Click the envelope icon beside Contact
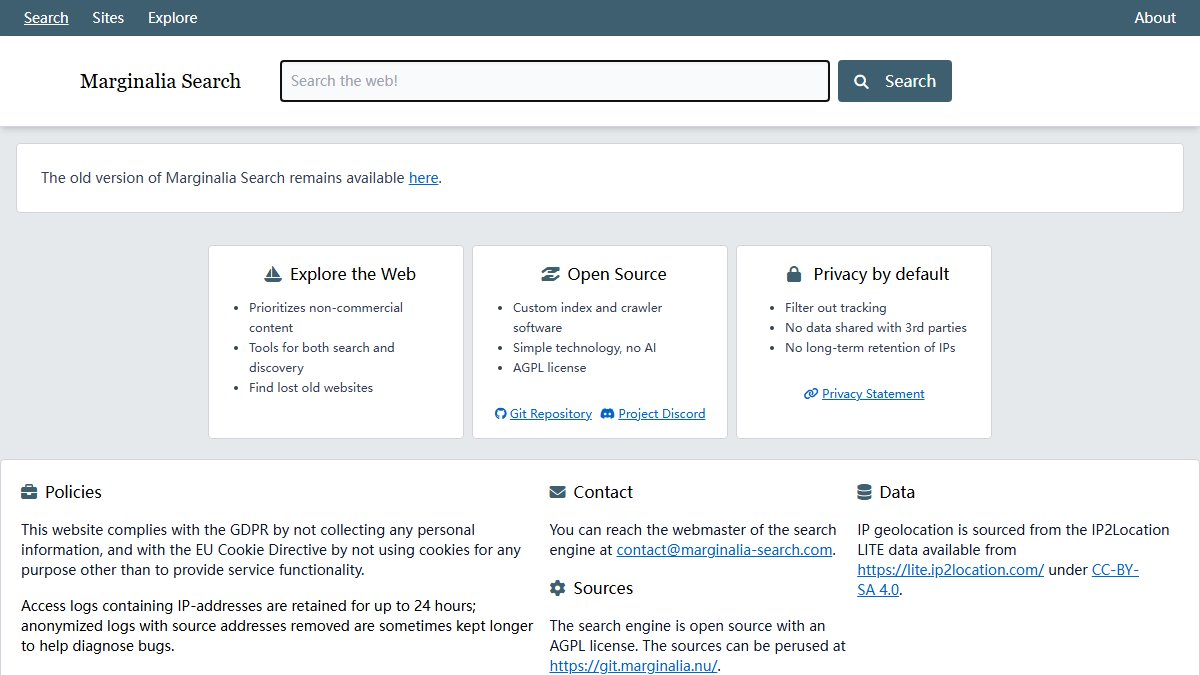 (x=558, y=492)
